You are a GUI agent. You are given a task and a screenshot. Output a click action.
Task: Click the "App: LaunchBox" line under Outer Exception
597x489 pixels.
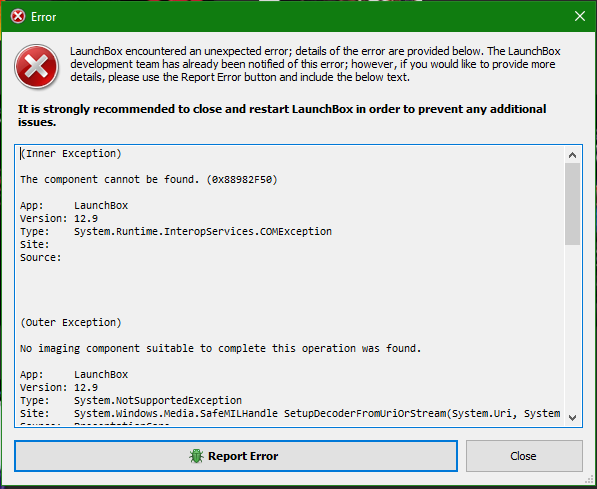[x=74, y=375]
